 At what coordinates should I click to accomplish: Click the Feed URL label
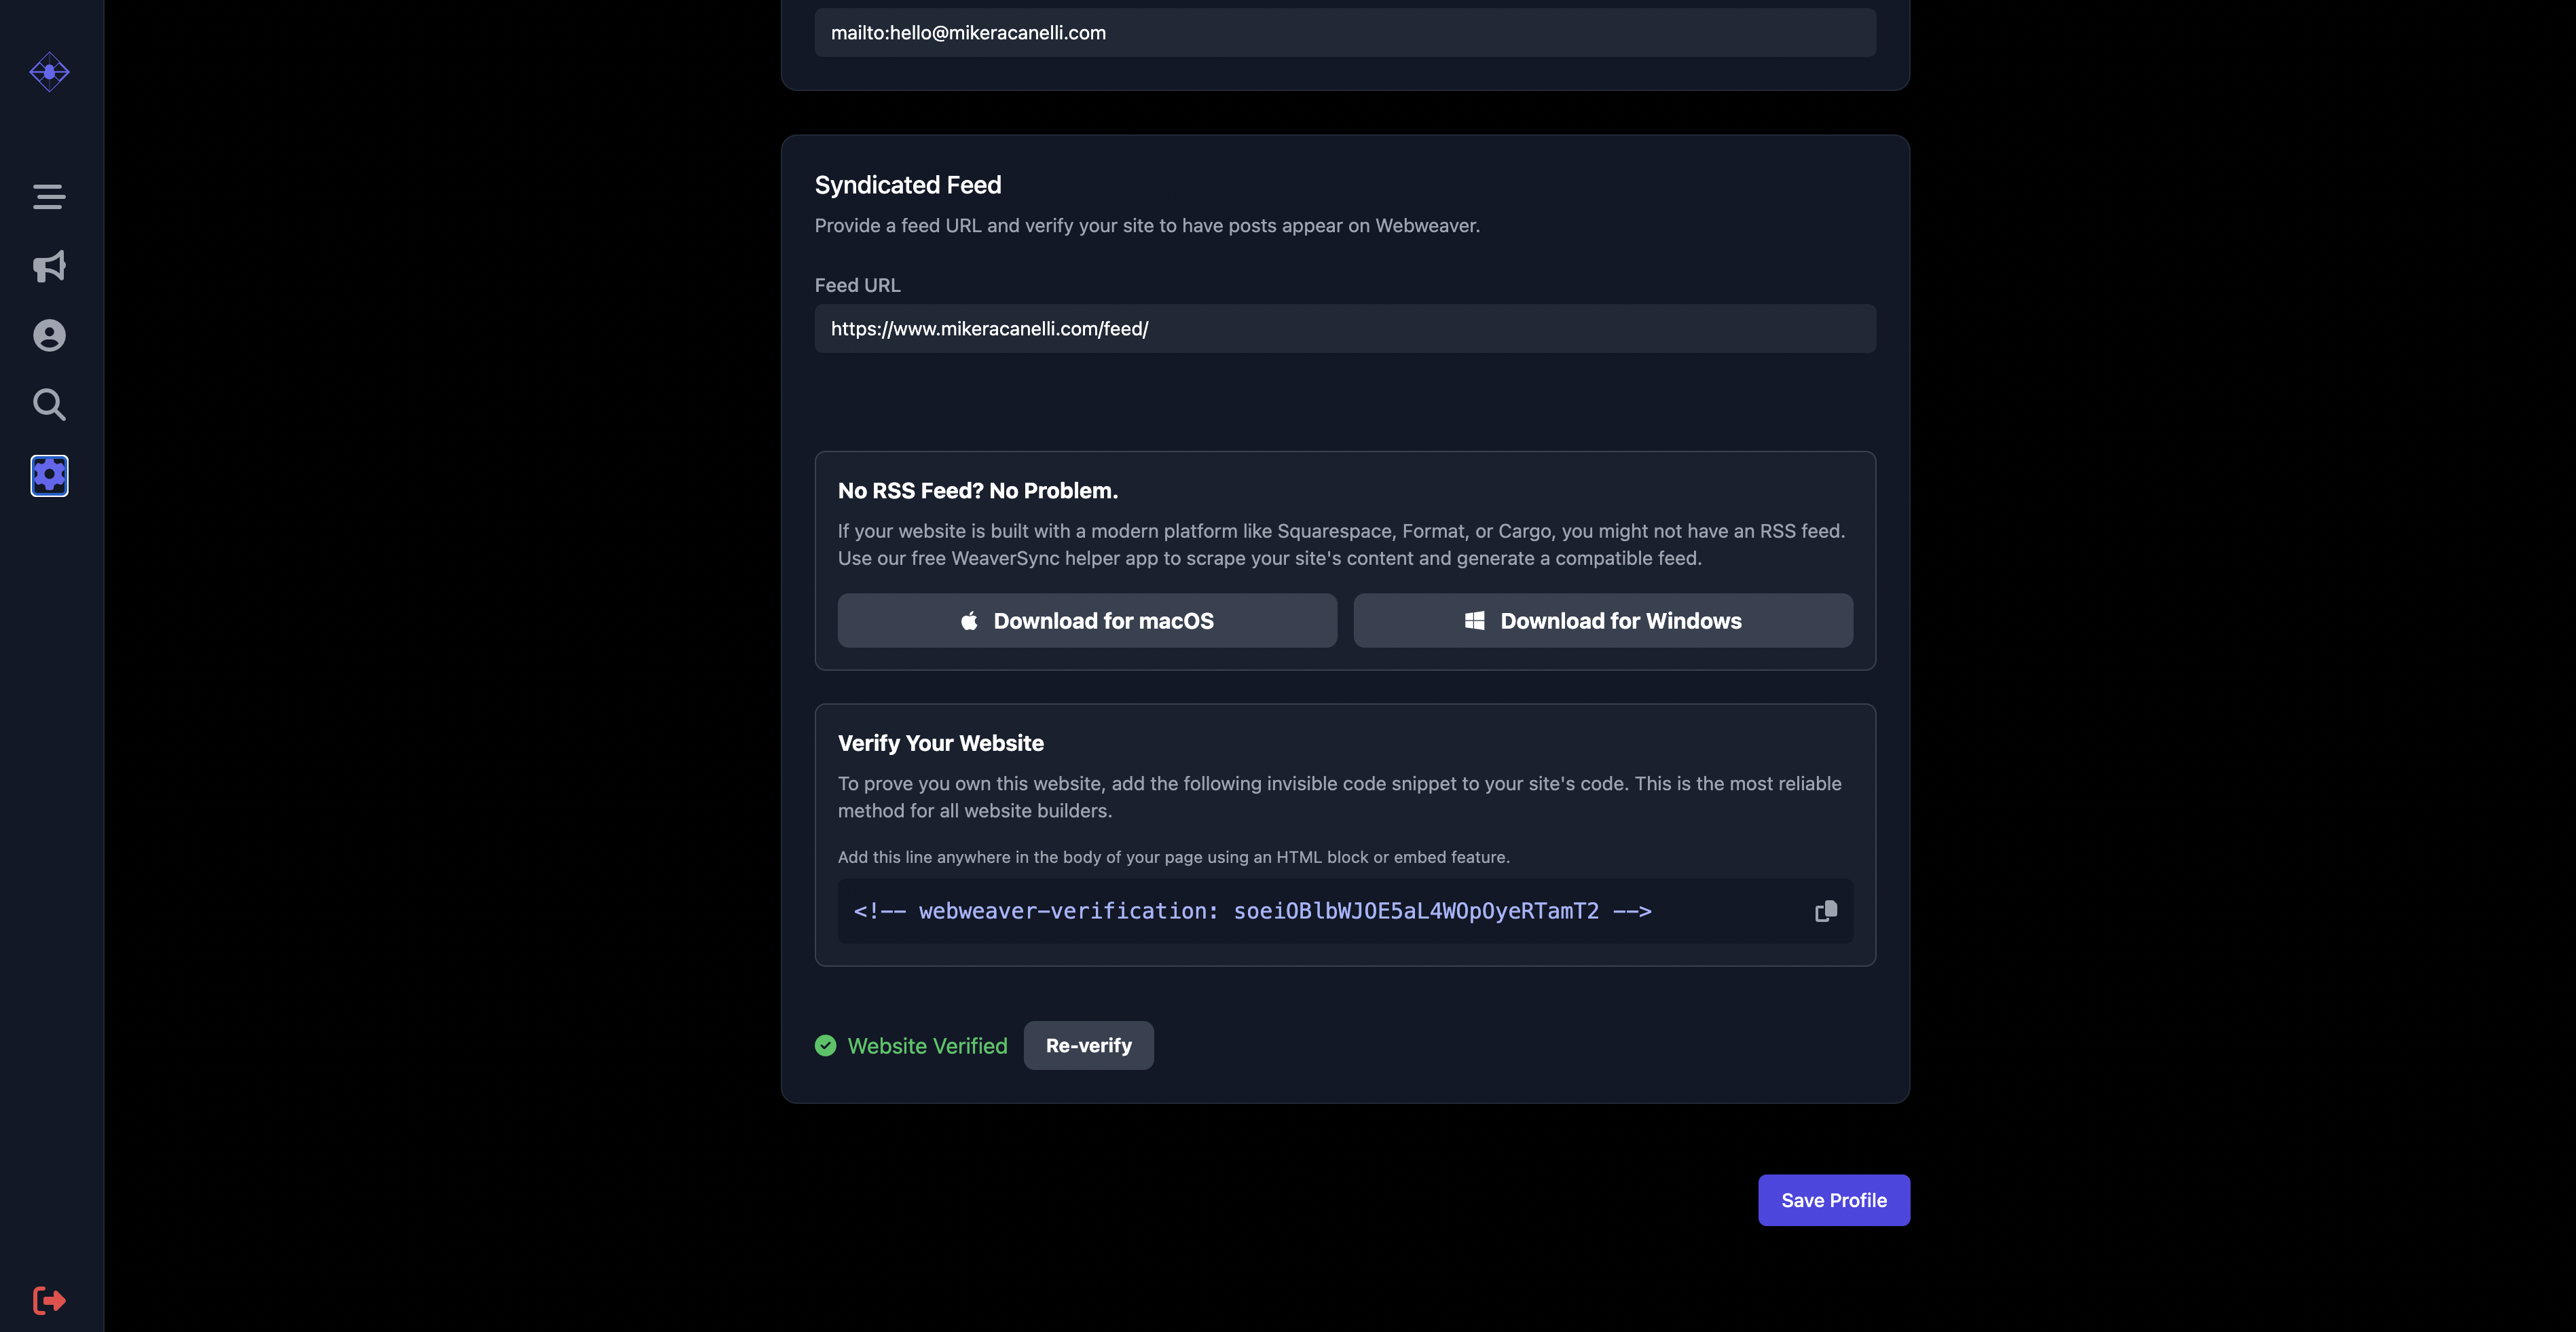857,285
